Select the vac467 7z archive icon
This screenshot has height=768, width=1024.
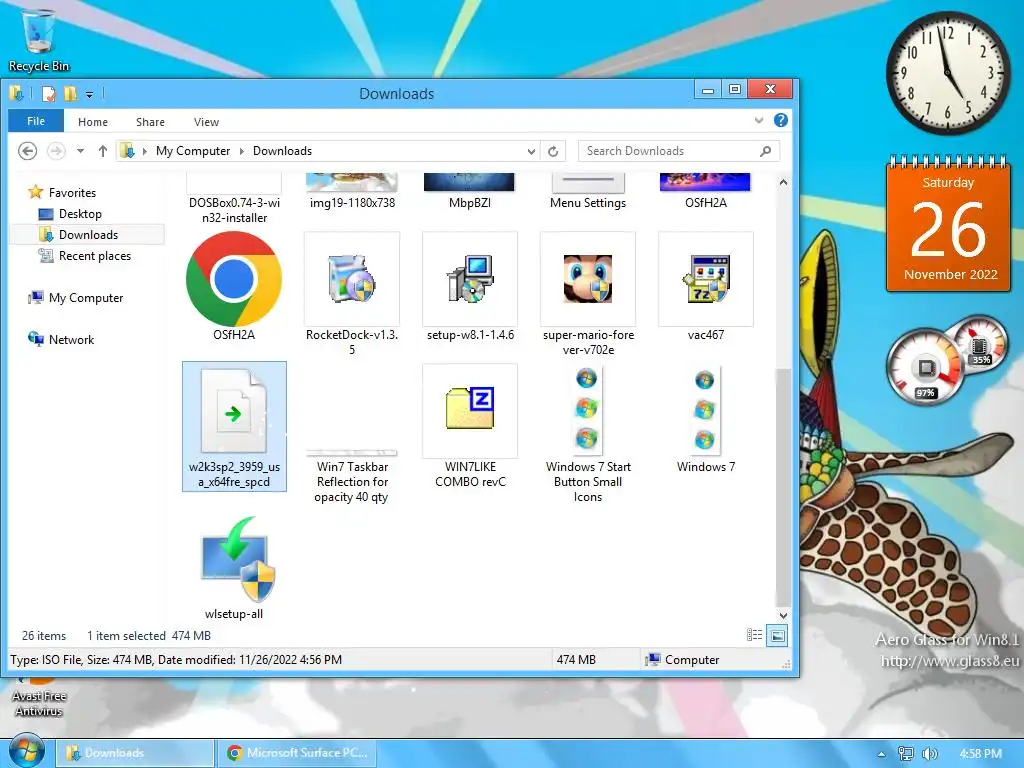706,280
